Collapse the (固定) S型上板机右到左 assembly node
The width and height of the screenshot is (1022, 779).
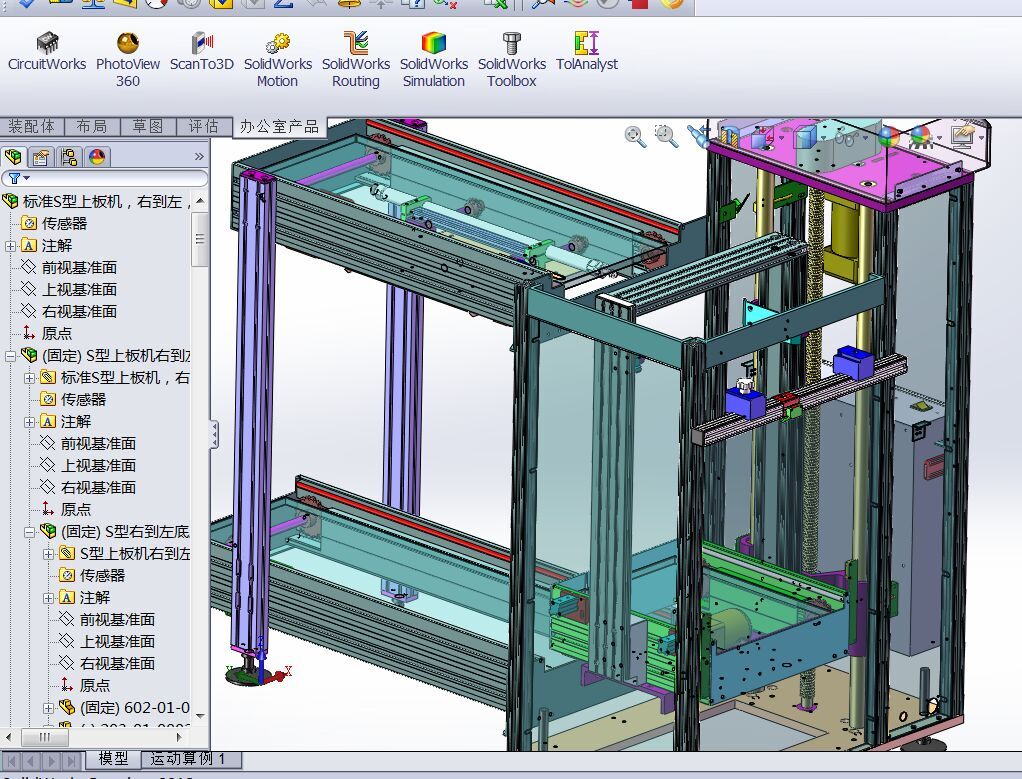(10, 356)
